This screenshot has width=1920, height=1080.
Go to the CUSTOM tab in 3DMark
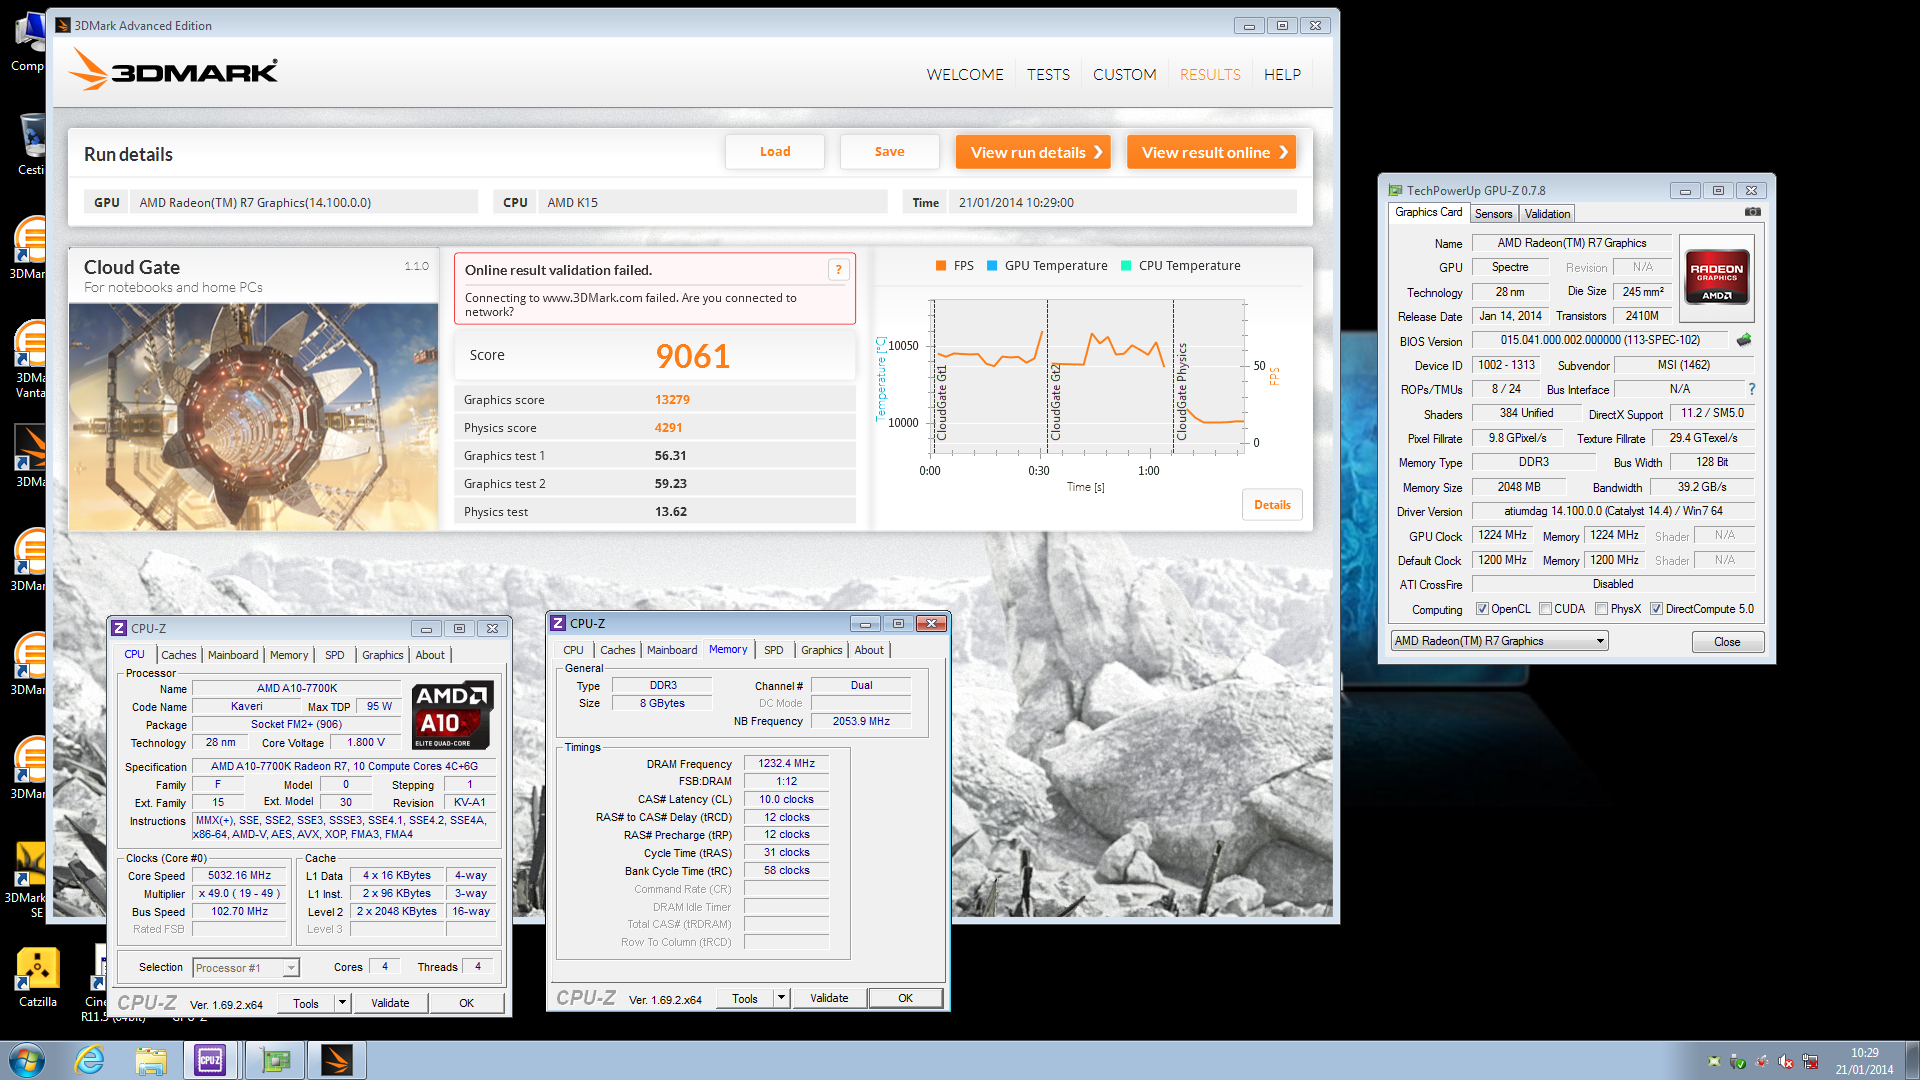[x=1124, y=75]
